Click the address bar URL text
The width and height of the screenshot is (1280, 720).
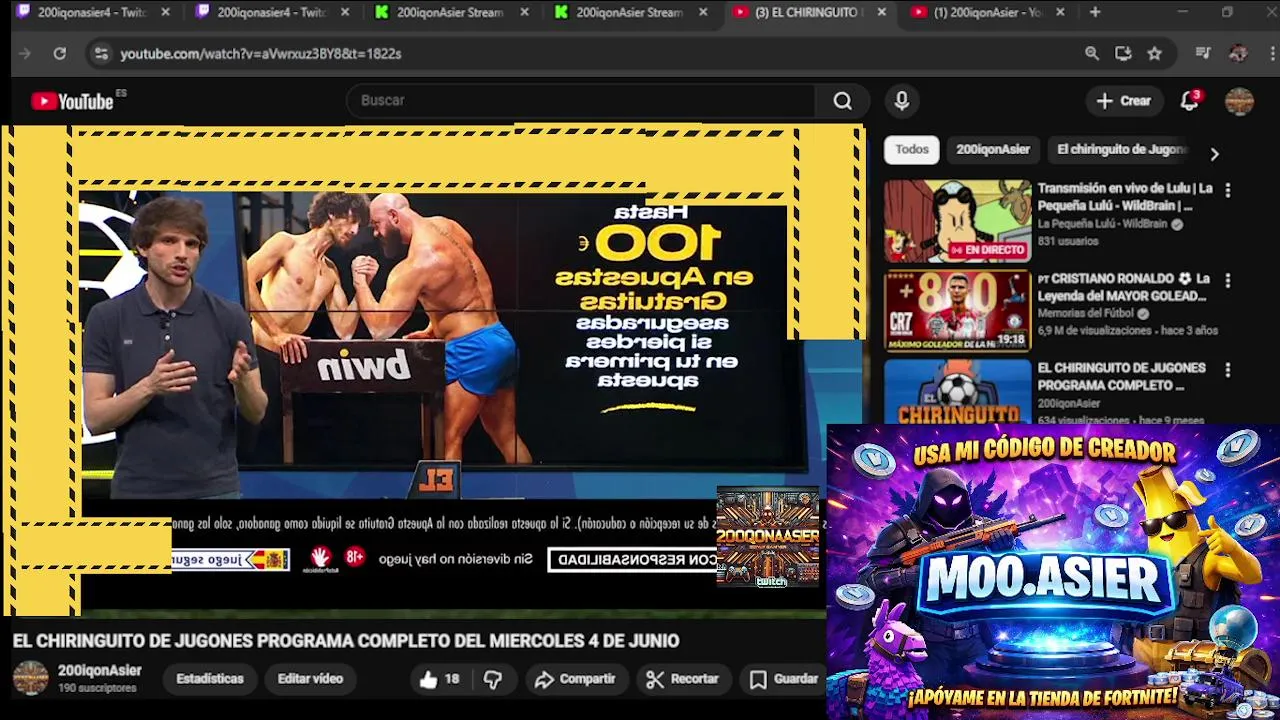[x=261, y=54]
